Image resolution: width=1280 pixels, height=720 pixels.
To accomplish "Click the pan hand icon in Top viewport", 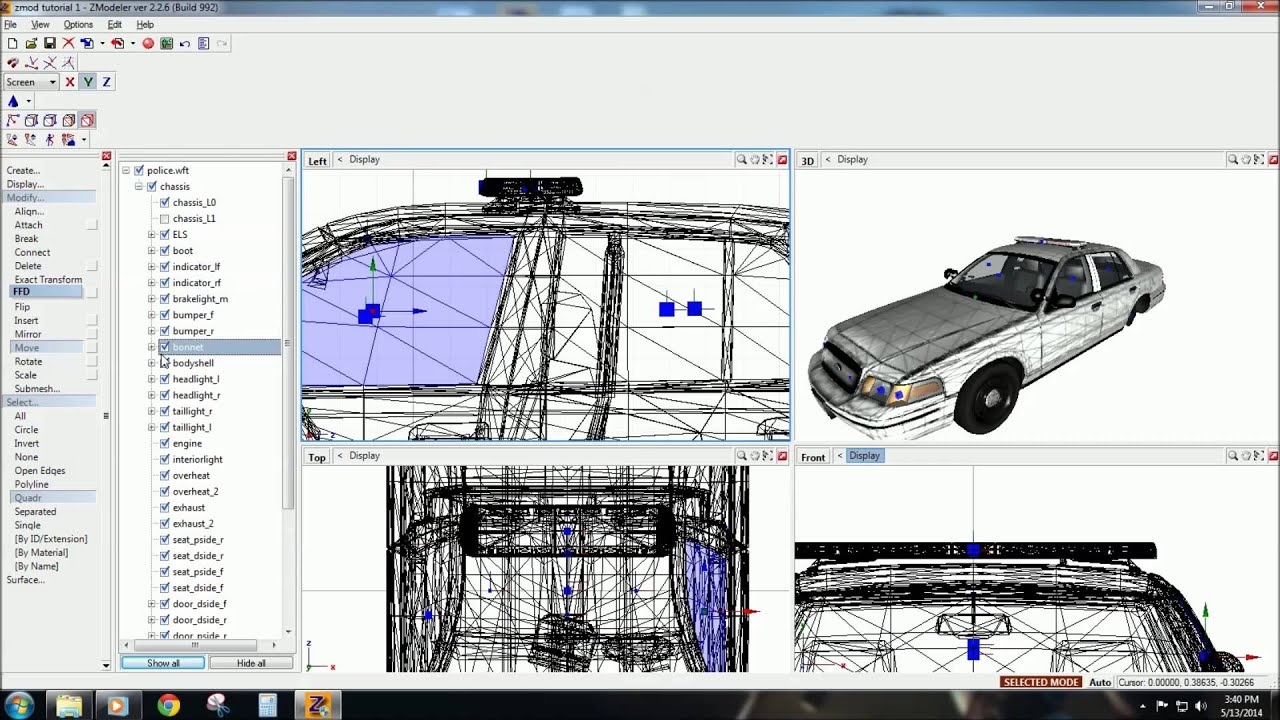I will 755,456.
